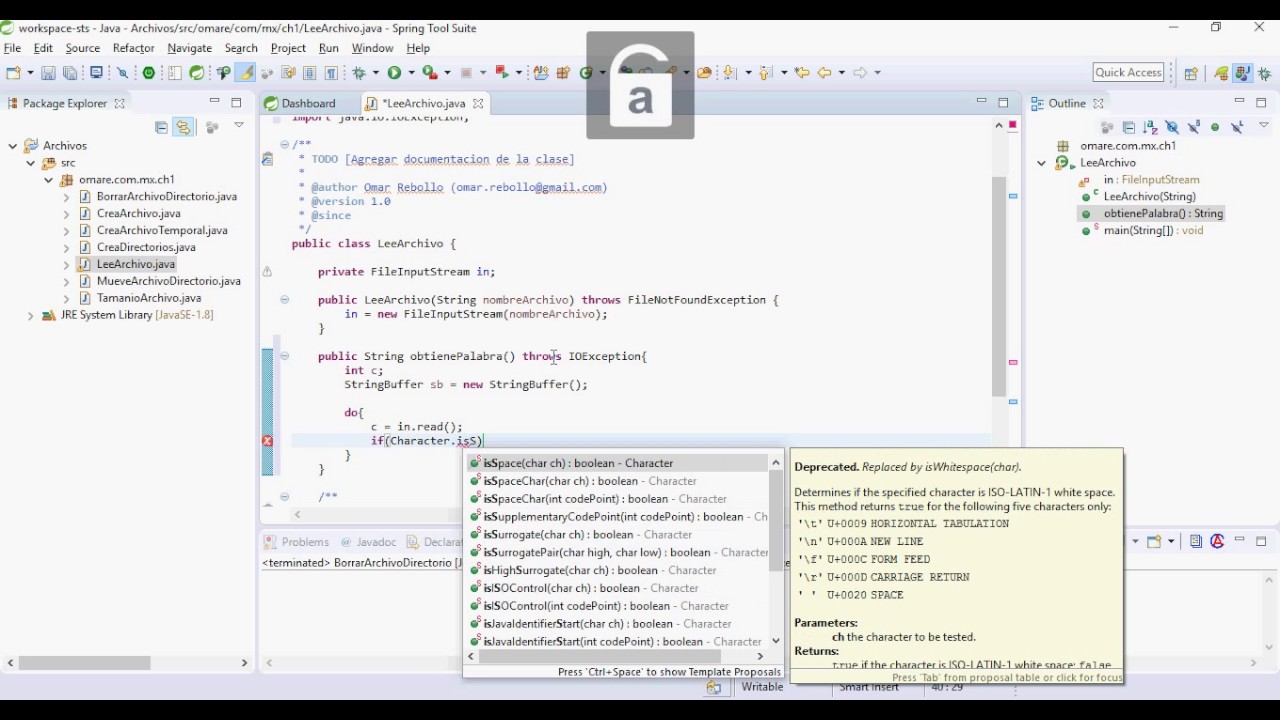
Task: Click Collapse All in Outline toolbar
Action: point(1129,127)
